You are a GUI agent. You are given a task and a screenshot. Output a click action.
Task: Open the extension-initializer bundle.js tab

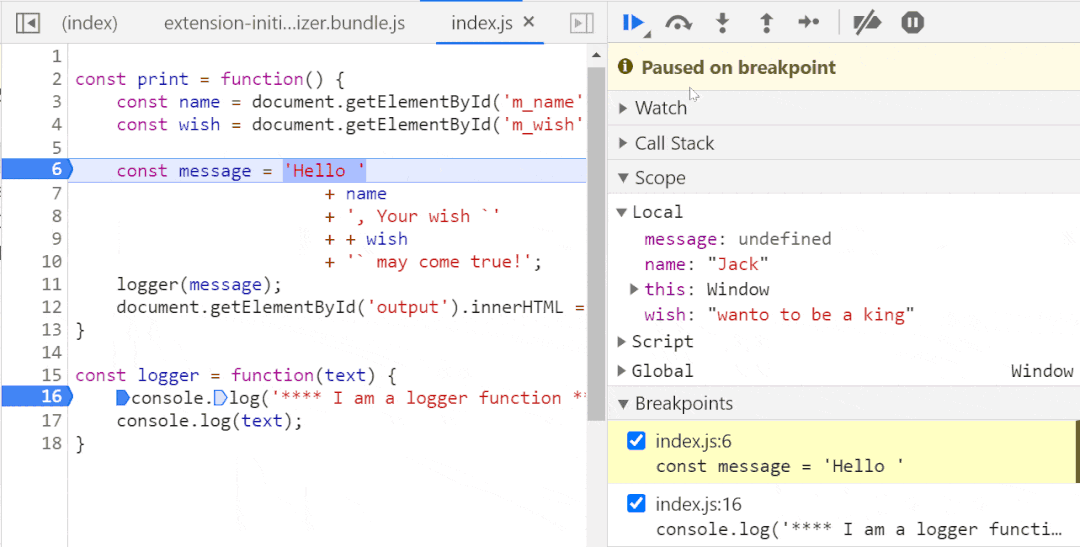click(x=284, y=23)
